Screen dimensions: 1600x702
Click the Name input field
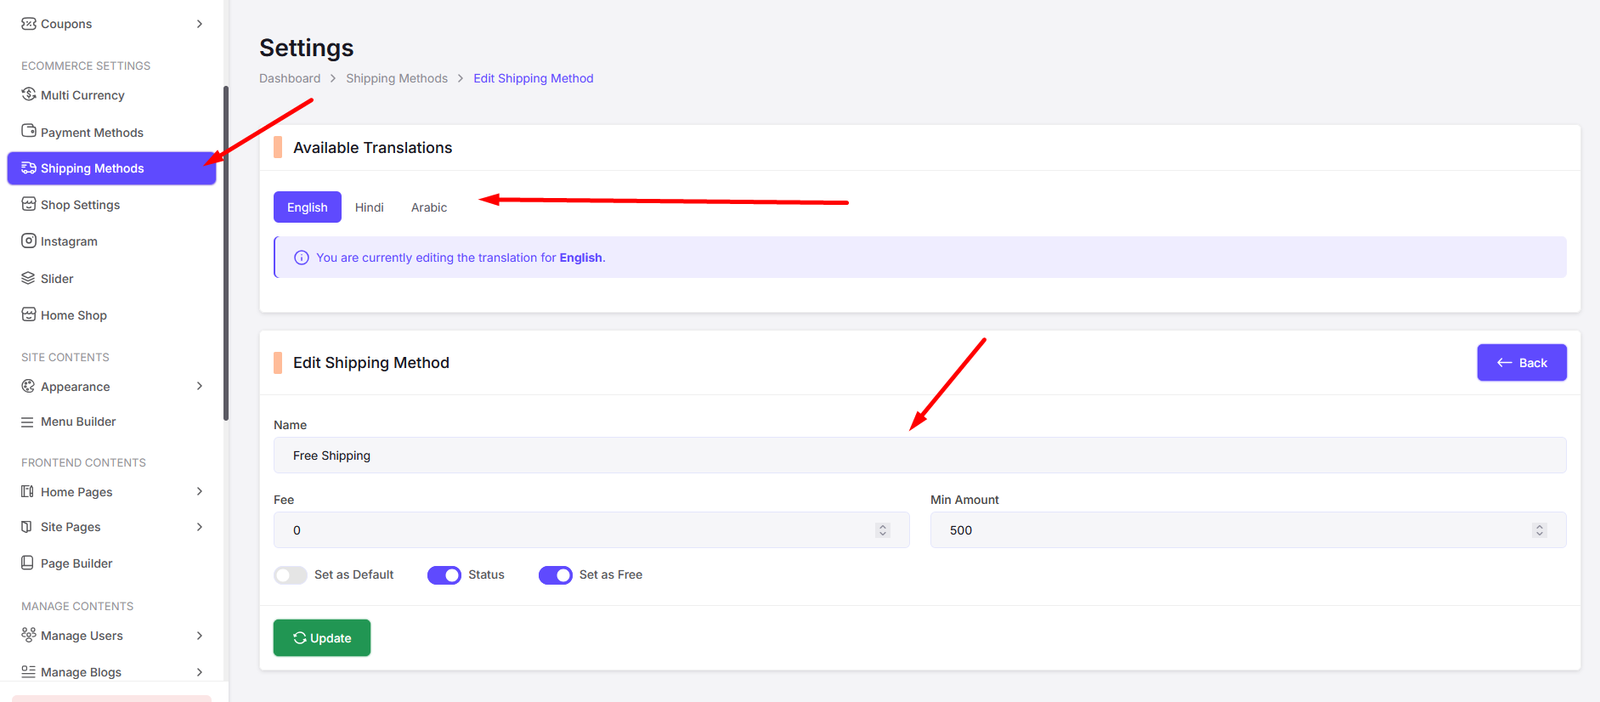click(919, 455)
